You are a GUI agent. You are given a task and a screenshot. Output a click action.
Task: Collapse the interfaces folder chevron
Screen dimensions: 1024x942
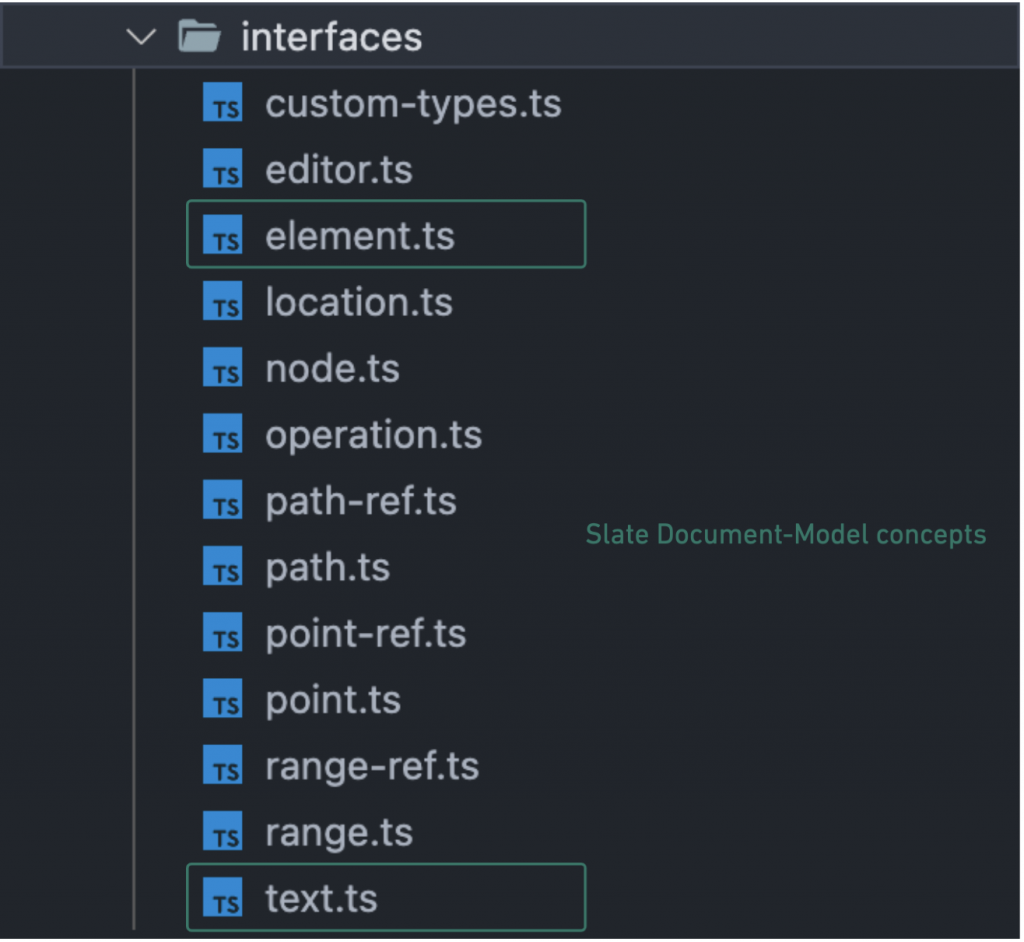pos(142,38)
